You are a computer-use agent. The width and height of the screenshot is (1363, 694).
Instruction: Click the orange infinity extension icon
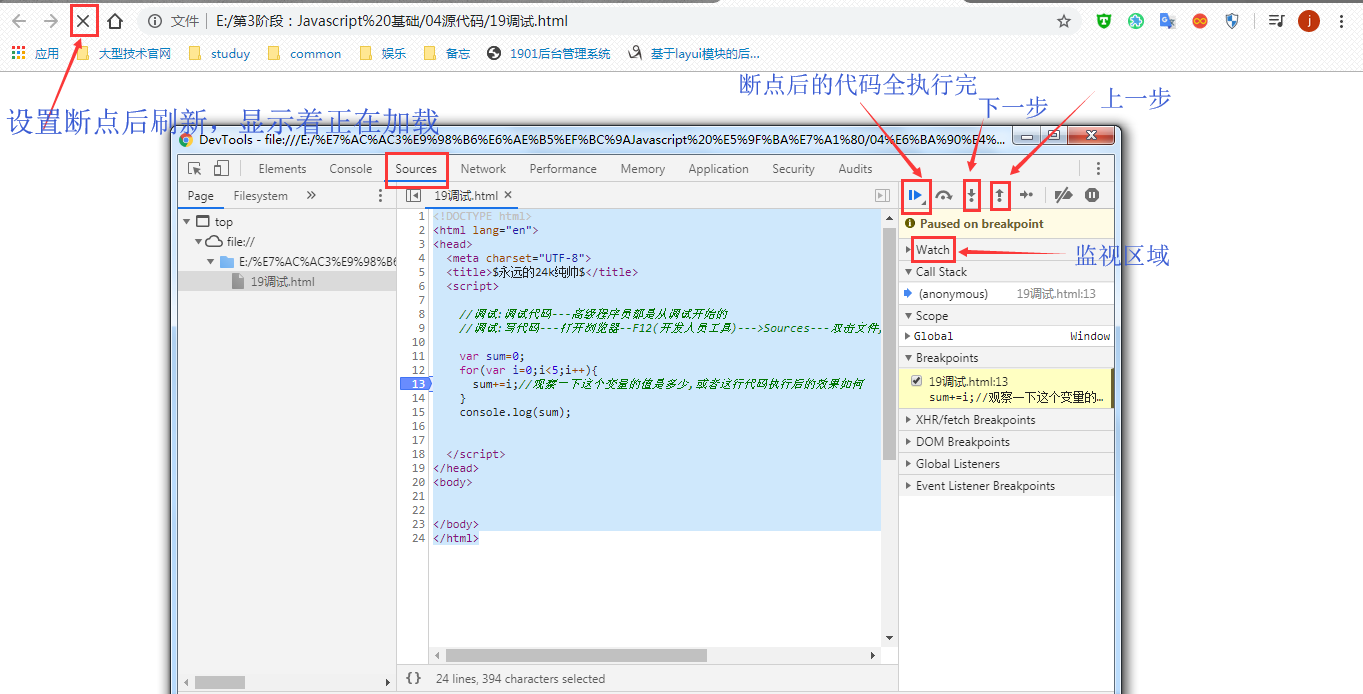(x=1199, y=21)
